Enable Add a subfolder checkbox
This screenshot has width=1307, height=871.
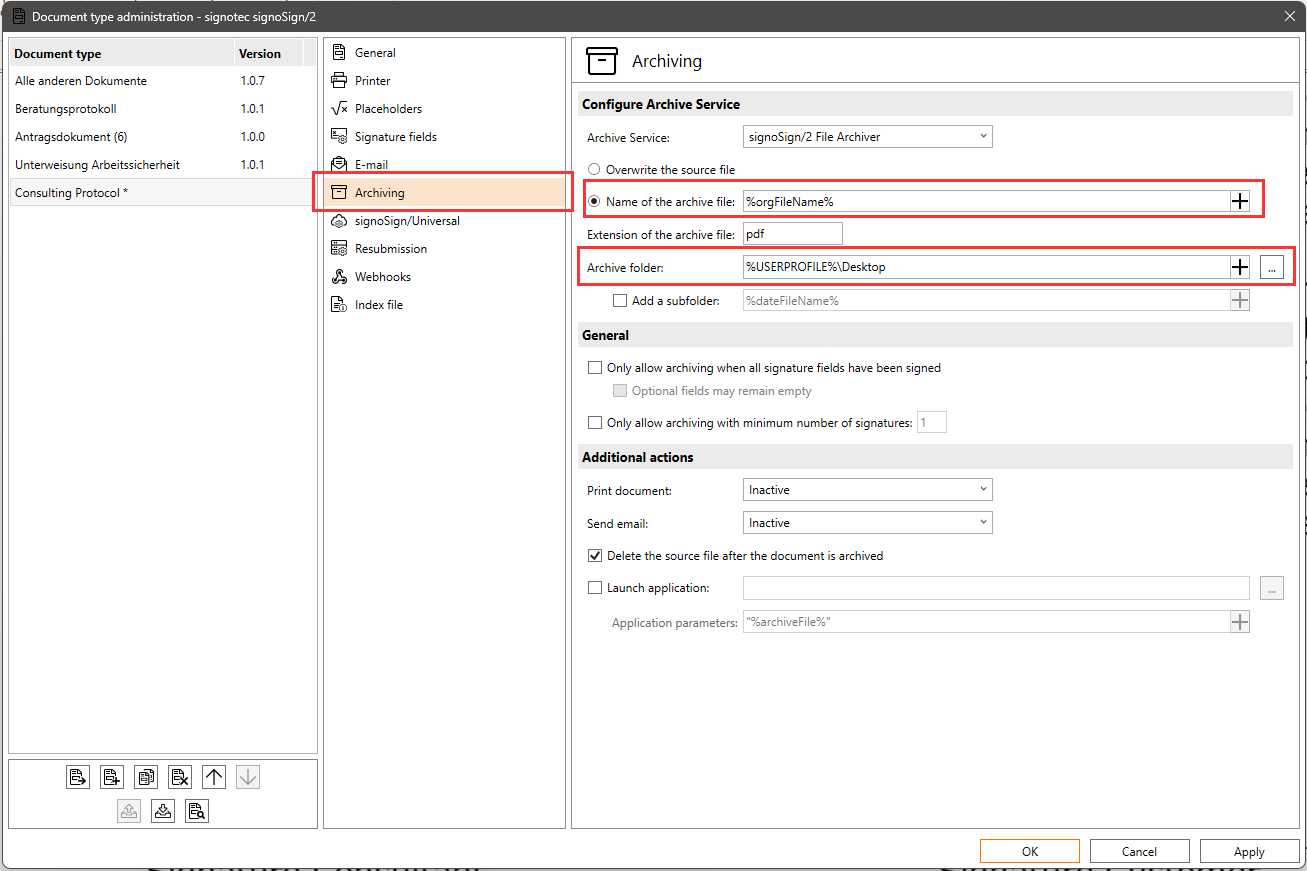point(620,300)
